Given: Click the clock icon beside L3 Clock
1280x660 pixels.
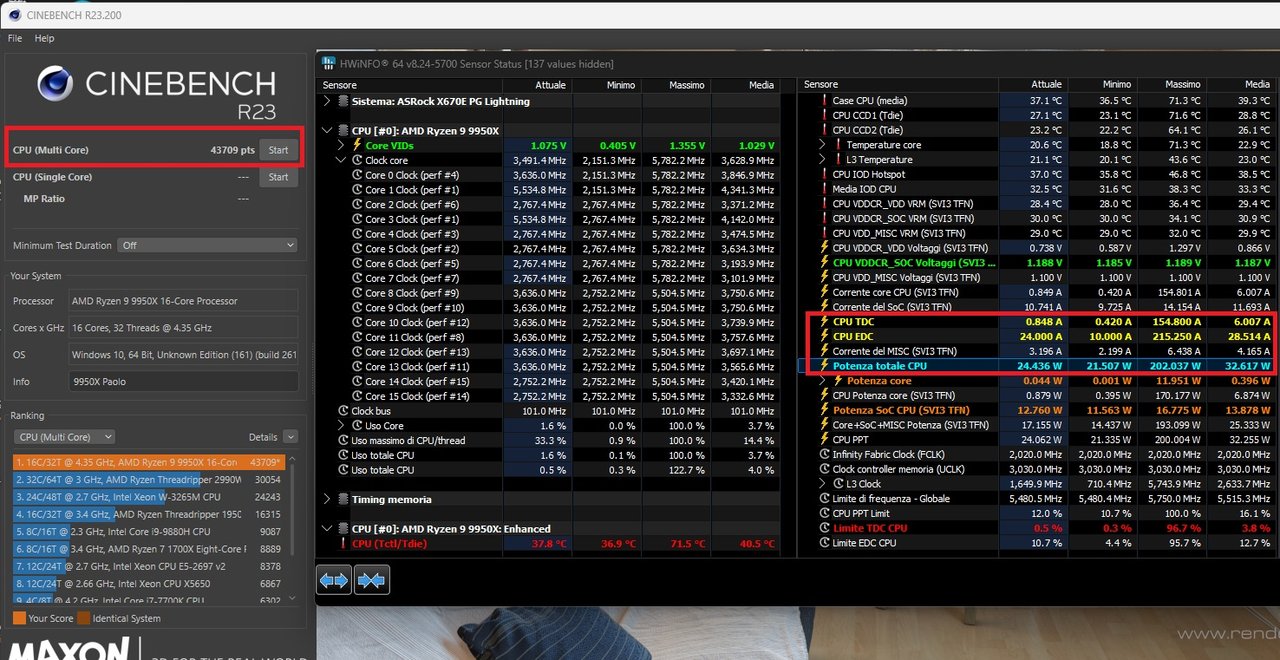Looking at the screenshot, I should [x=838, y=484].
